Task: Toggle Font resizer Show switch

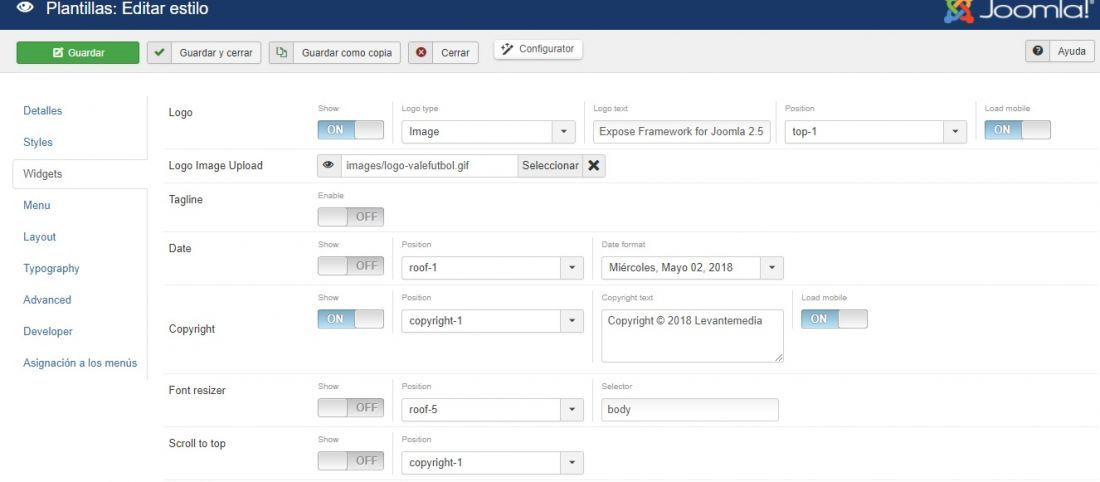Action: click(x=351, y=408)
